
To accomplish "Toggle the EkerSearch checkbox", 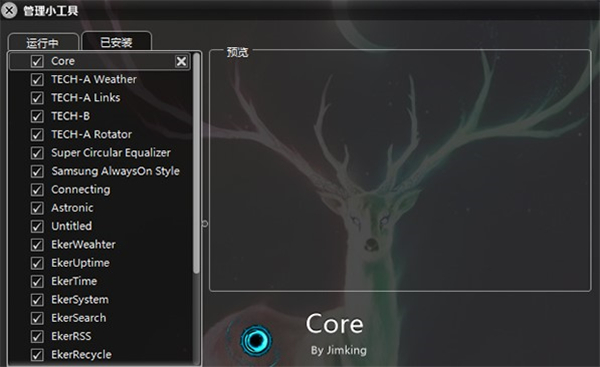I will (x=37, y=318).
